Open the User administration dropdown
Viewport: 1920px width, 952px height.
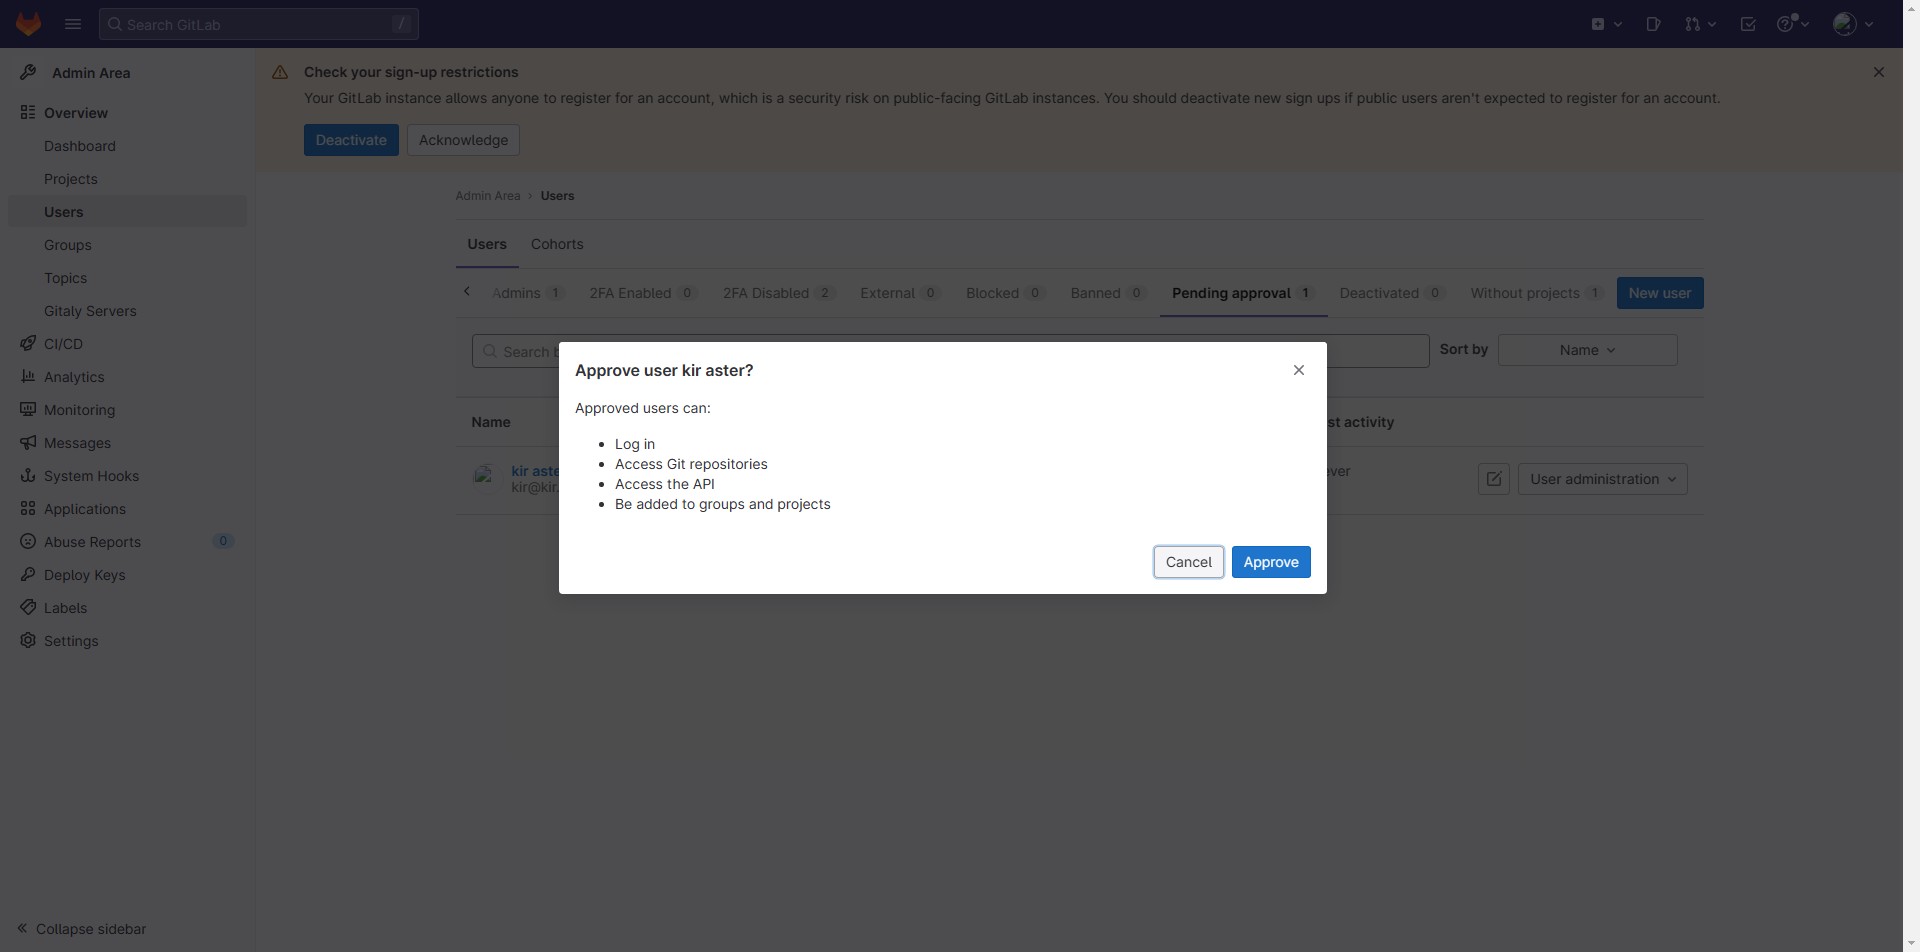click(1603, 479)
